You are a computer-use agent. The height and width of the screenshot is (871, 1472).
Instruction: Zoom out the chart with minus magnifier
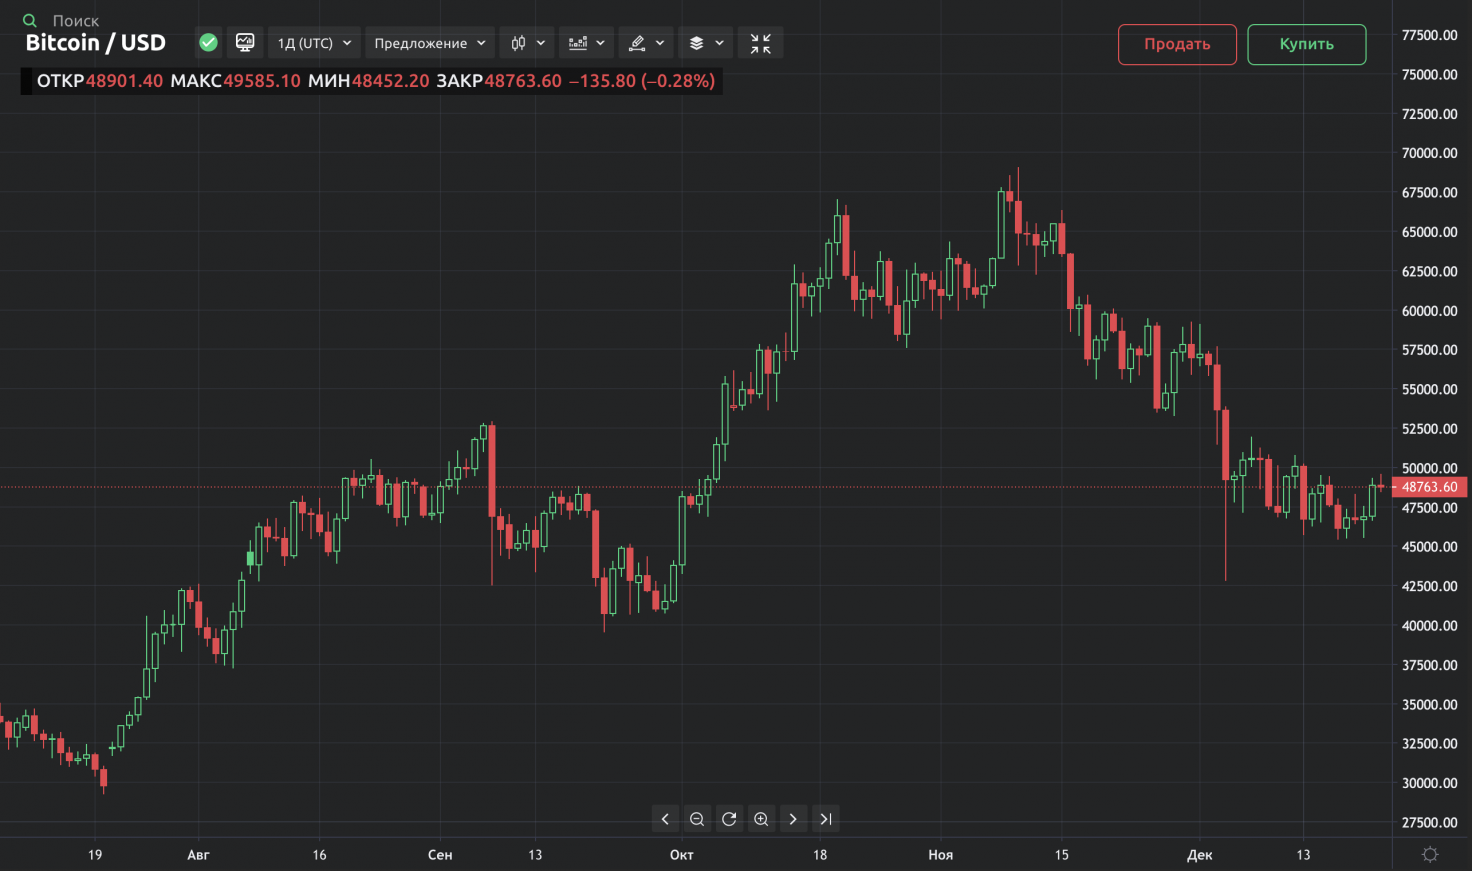tap(697, 819)
